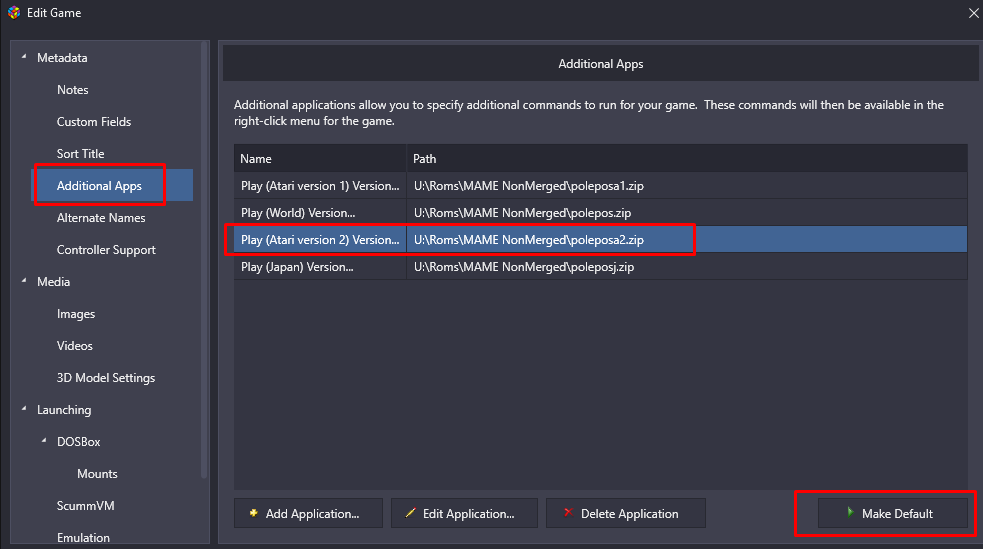The height and width of the screenshot is (549, 983).
Task: Collapse the Metadata tree section
Action: pyautogui.click(x=24, y=57)
